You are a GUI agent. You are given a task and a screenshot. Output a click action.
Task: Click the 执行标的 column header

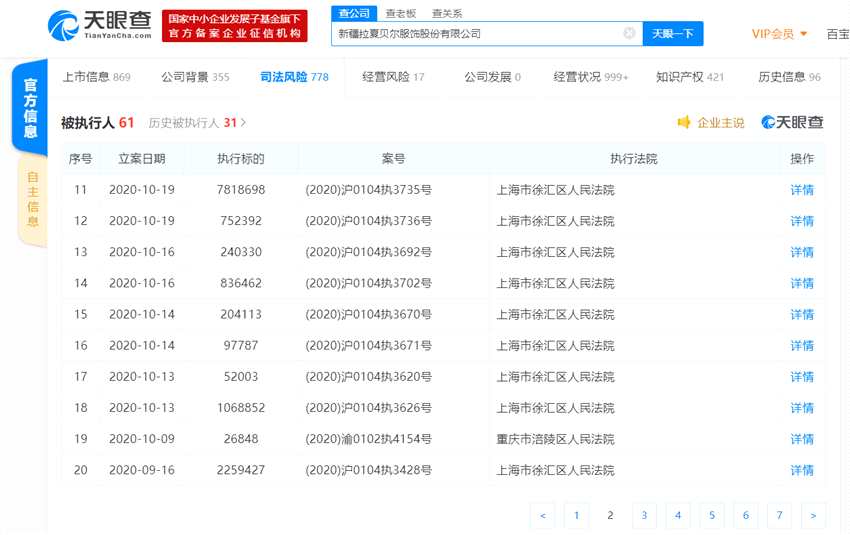[x=241, y=159]
